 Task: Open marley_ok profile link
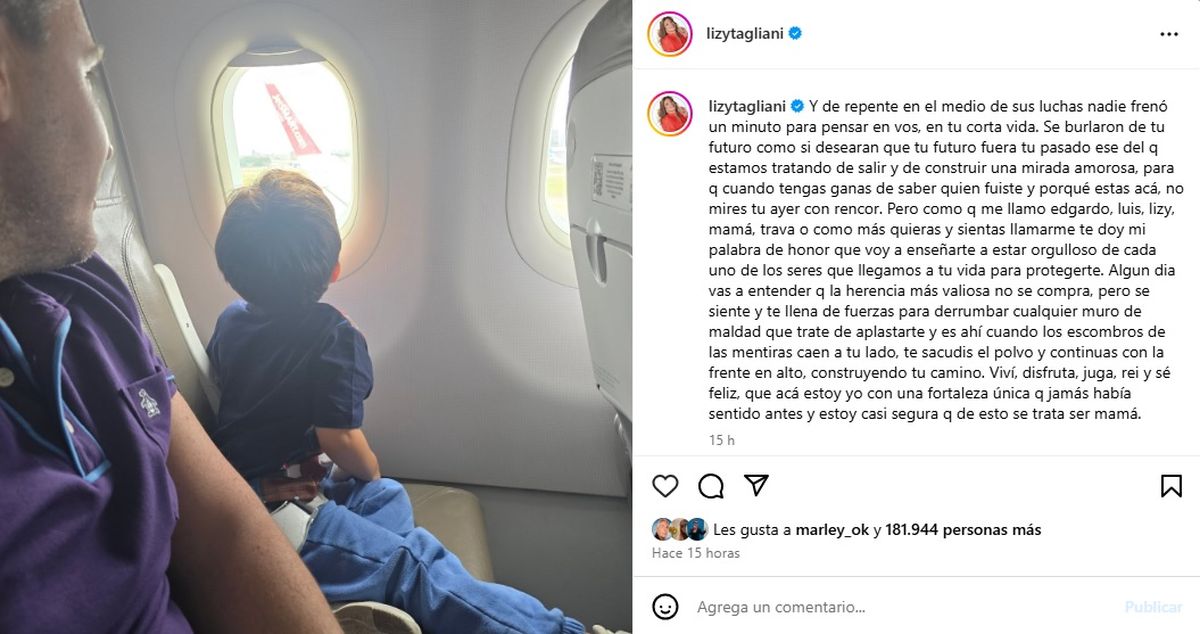(x=833, y=530)
